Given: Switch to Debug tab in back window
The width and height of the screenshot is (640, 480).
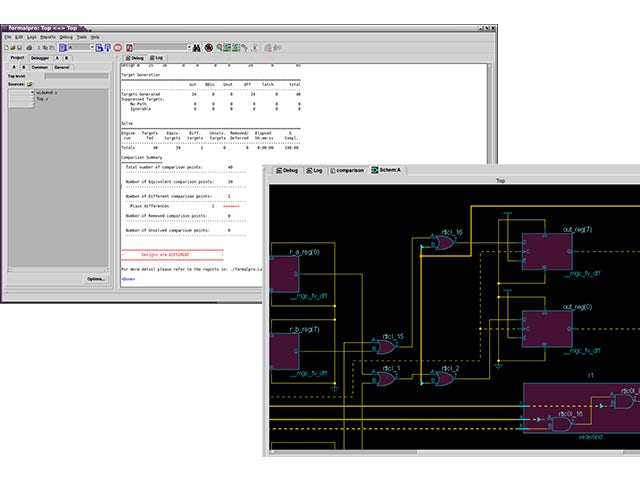Looking at the screenshot, I should pos(135,58).
